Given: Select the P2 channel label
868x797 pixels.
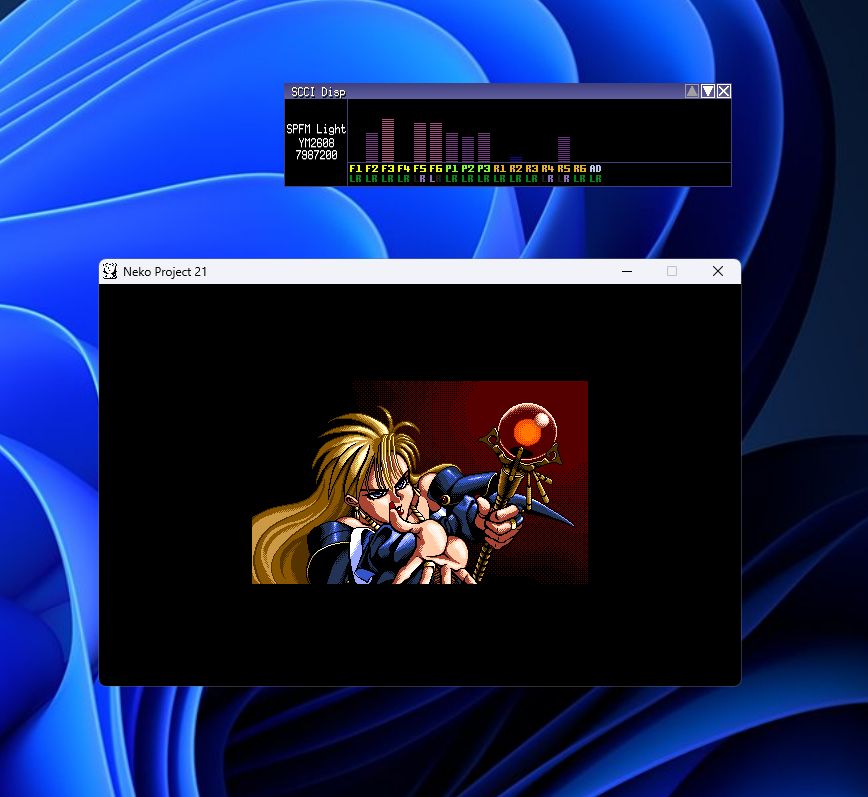Looking at the screenshot, I should coord(468,168).
